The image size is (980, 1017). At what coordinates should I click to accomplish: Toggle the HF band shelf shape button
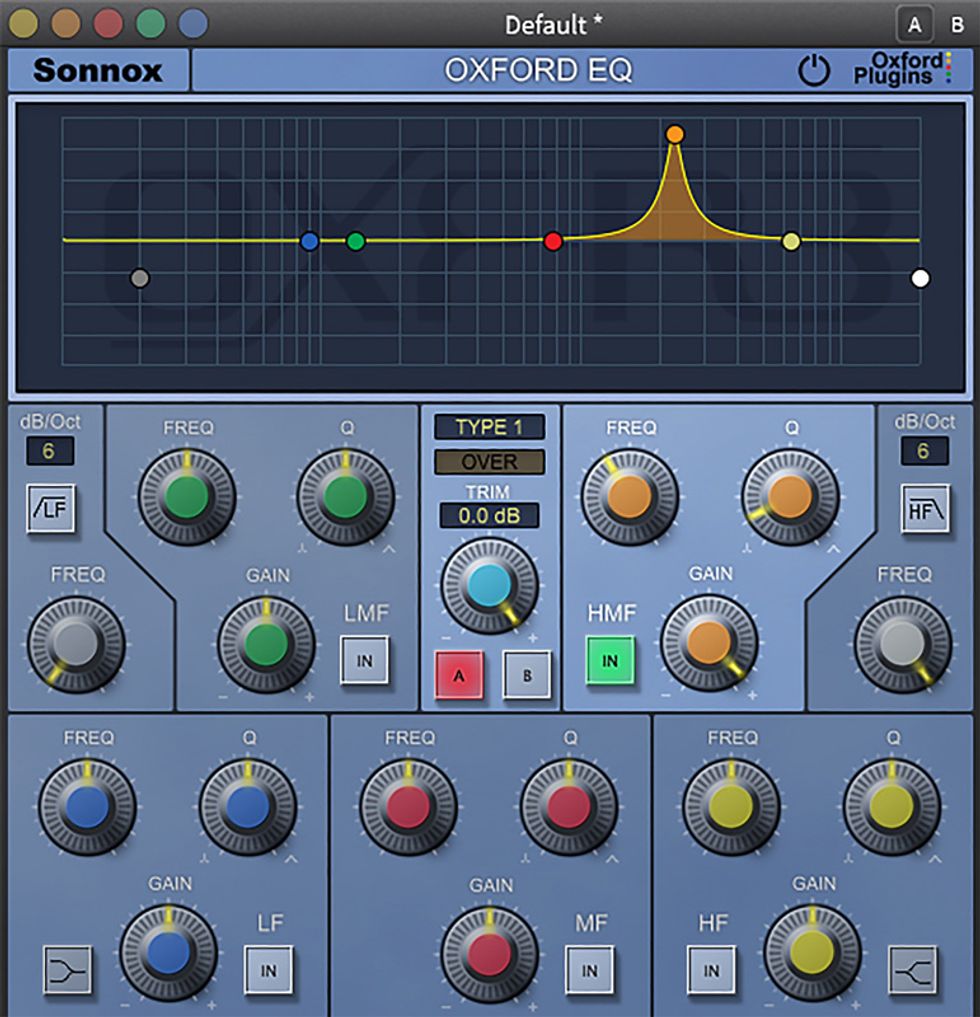[913, 970]
